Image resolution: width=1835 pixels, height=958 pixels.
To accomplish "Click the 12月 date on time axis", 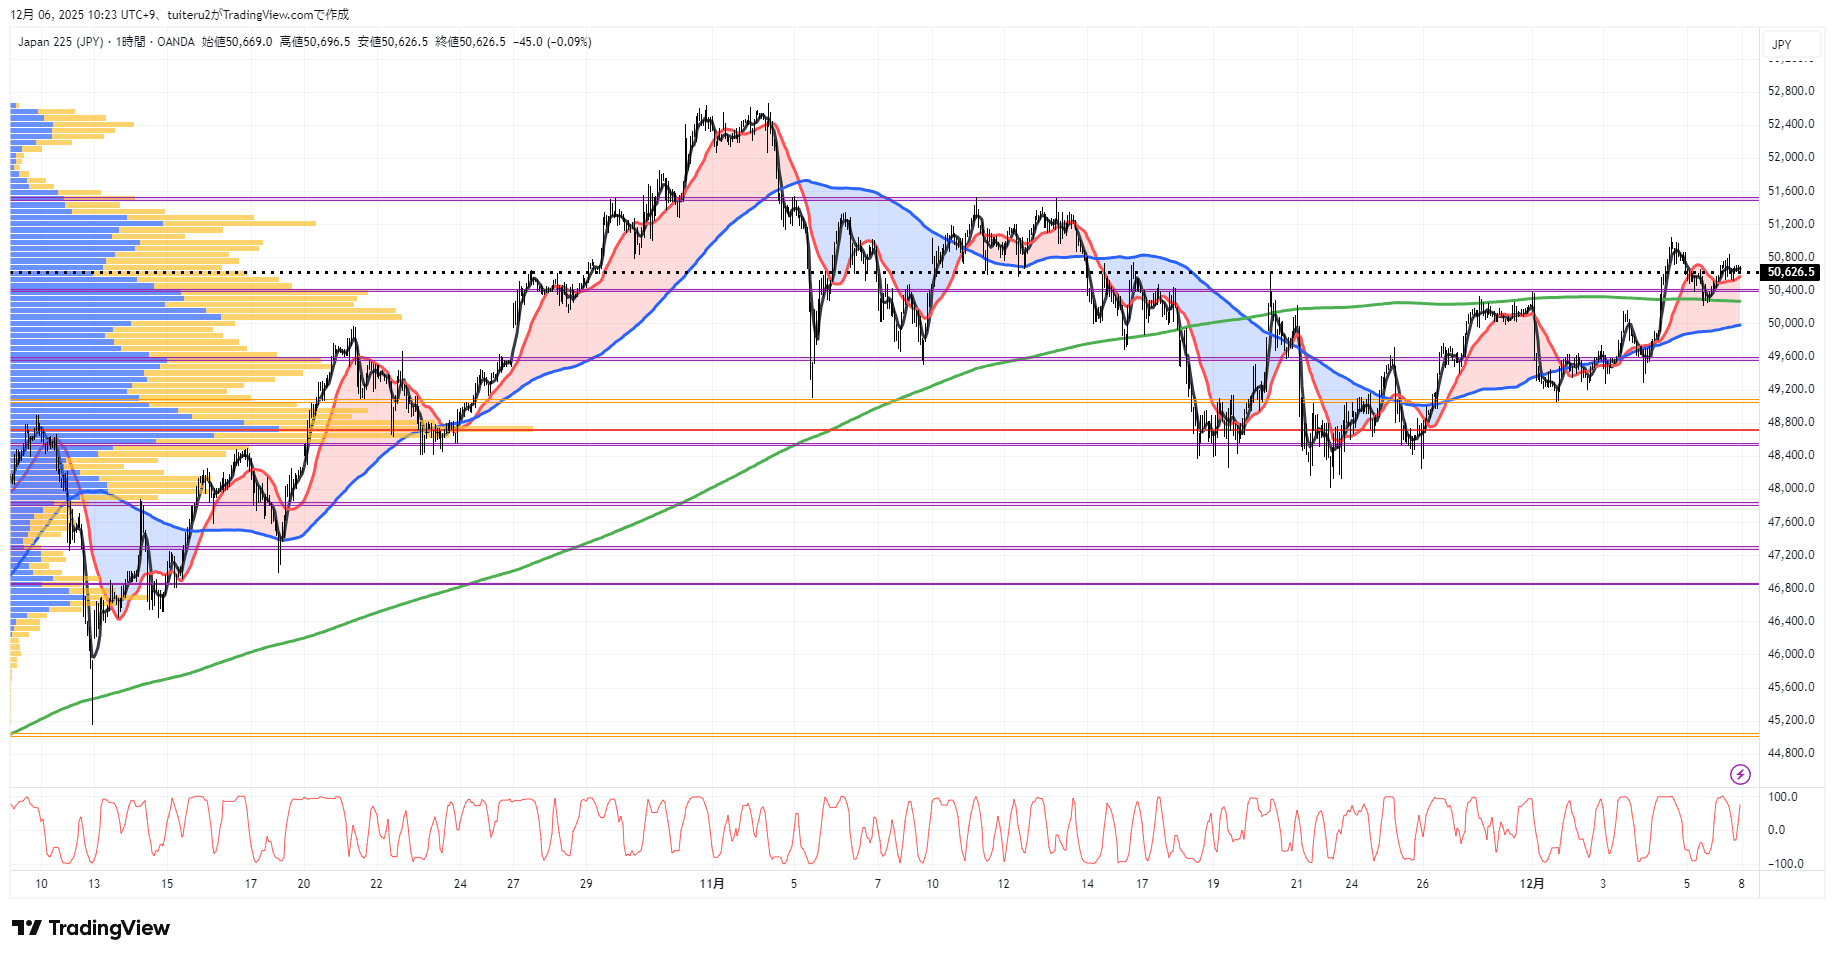I will 1531,884.
